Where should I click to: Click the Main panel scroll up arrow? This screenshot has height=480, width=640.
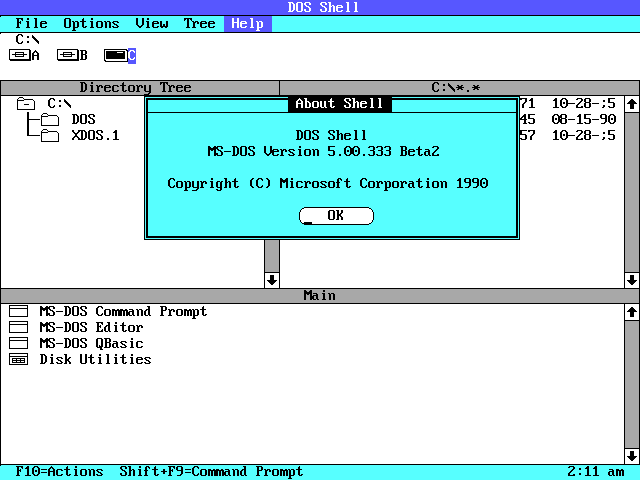point(632,312)
